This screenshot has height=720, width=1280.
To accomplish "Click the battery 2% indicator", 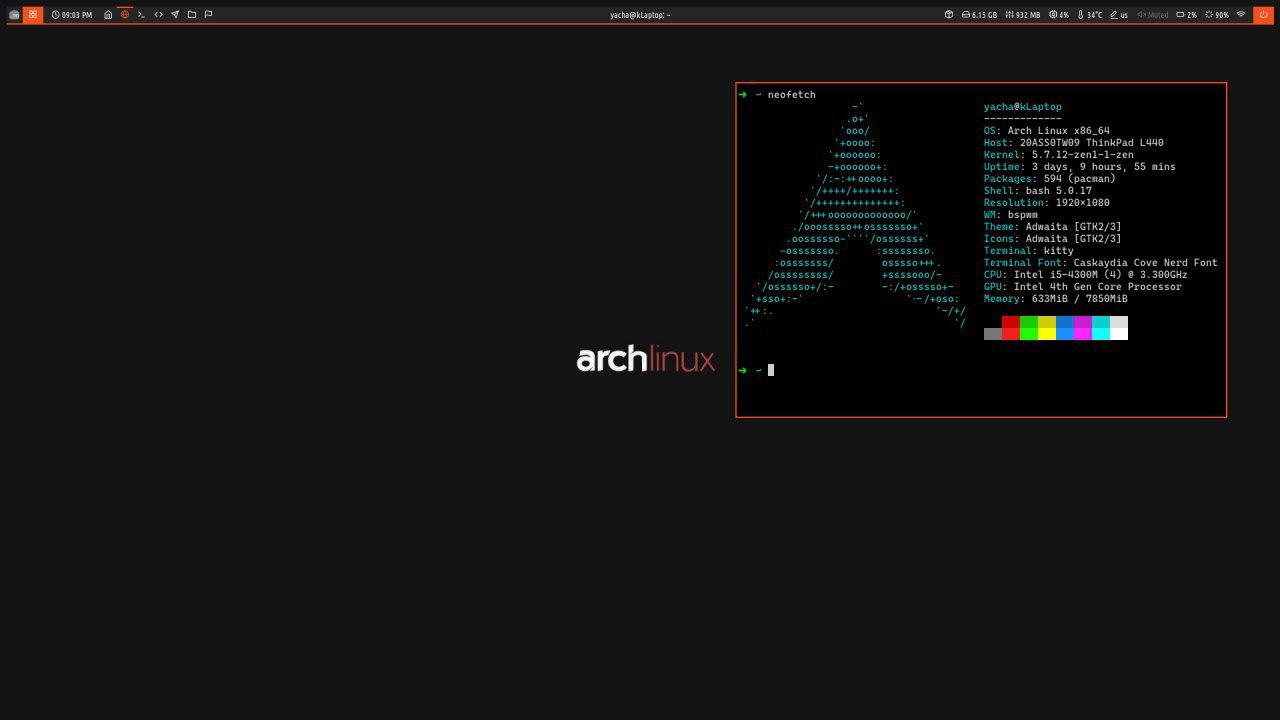I will [x=1187, y=15].
